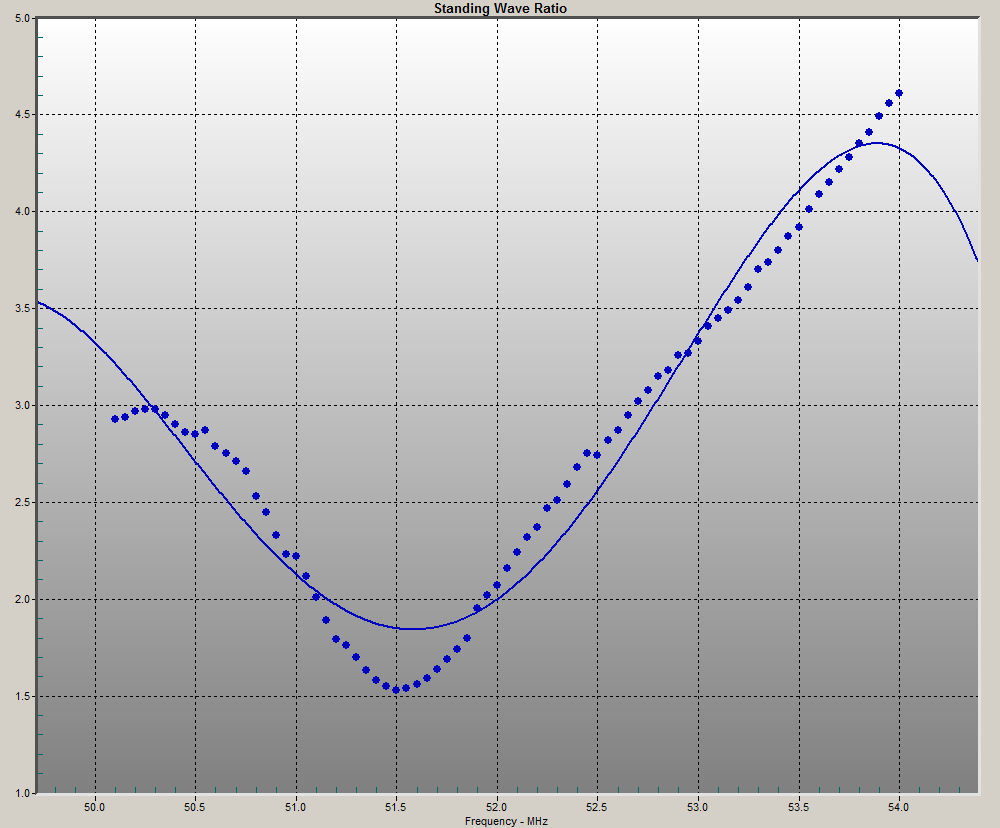The height and width of the screenshot is (828, 1000).
Task: Click the 3.0 value on the y-axis
Action: coord(22,406)
